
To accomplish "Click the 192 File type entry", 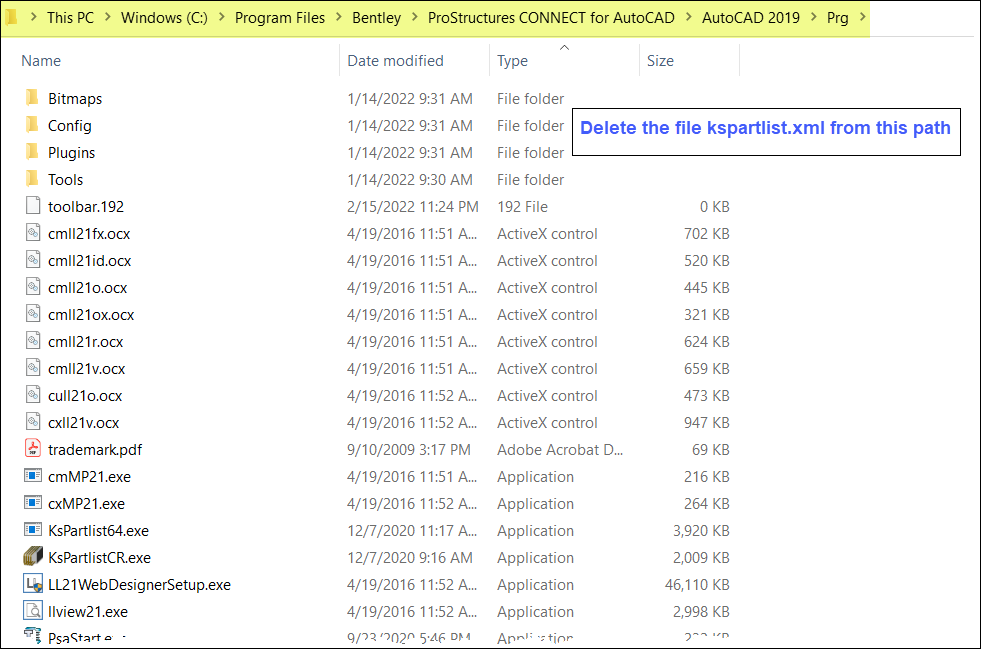I will click(522, 207).
